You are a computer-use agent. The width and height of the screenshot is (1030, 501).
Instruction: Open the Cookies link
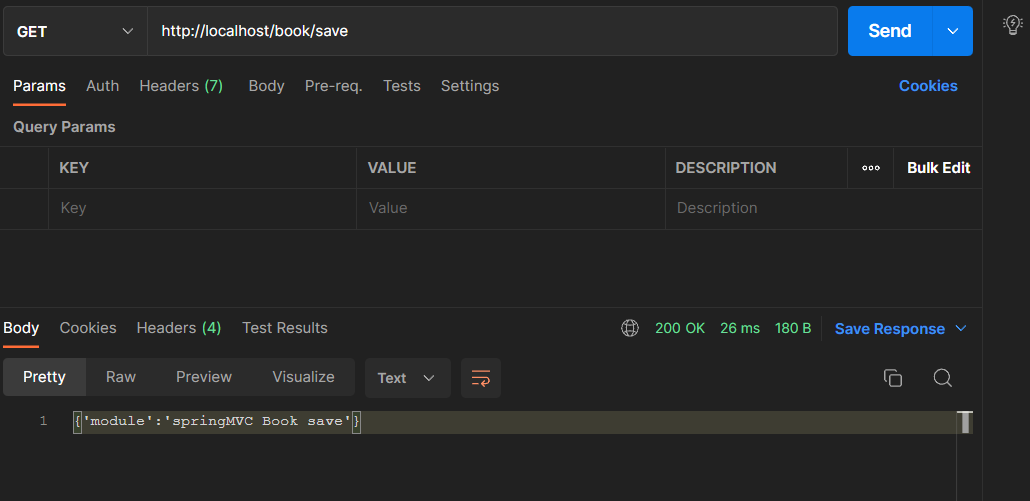click(928, 86)
